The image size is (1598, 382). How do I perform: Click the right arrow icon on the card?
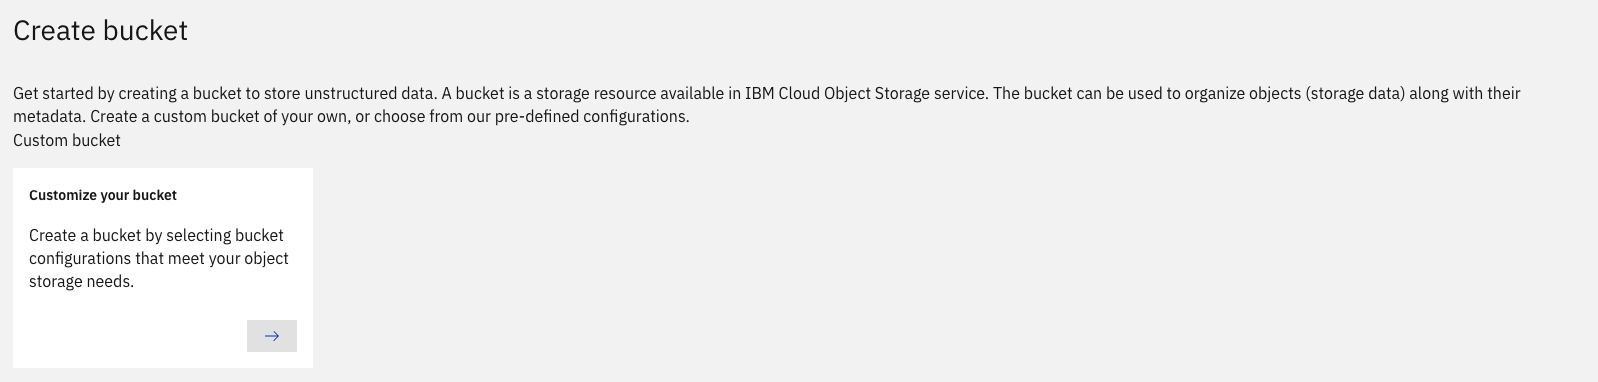(272, 336)
